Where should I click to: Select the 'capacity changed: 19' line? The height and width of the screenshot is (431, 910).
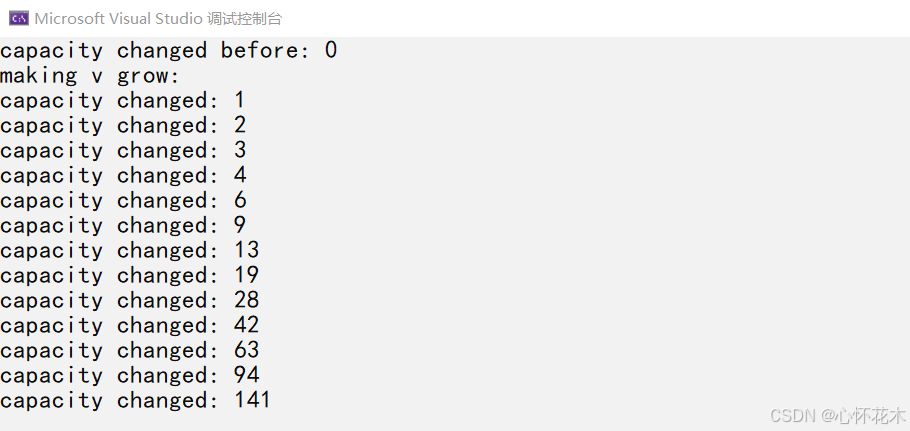tap(129, 276)
